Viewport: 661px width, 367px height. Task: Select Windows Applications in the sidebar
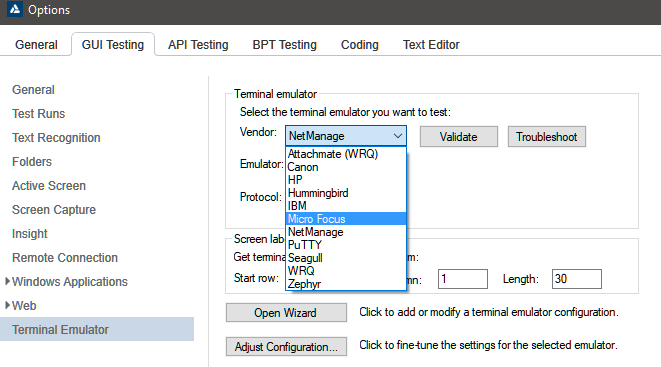click(70, 282)
